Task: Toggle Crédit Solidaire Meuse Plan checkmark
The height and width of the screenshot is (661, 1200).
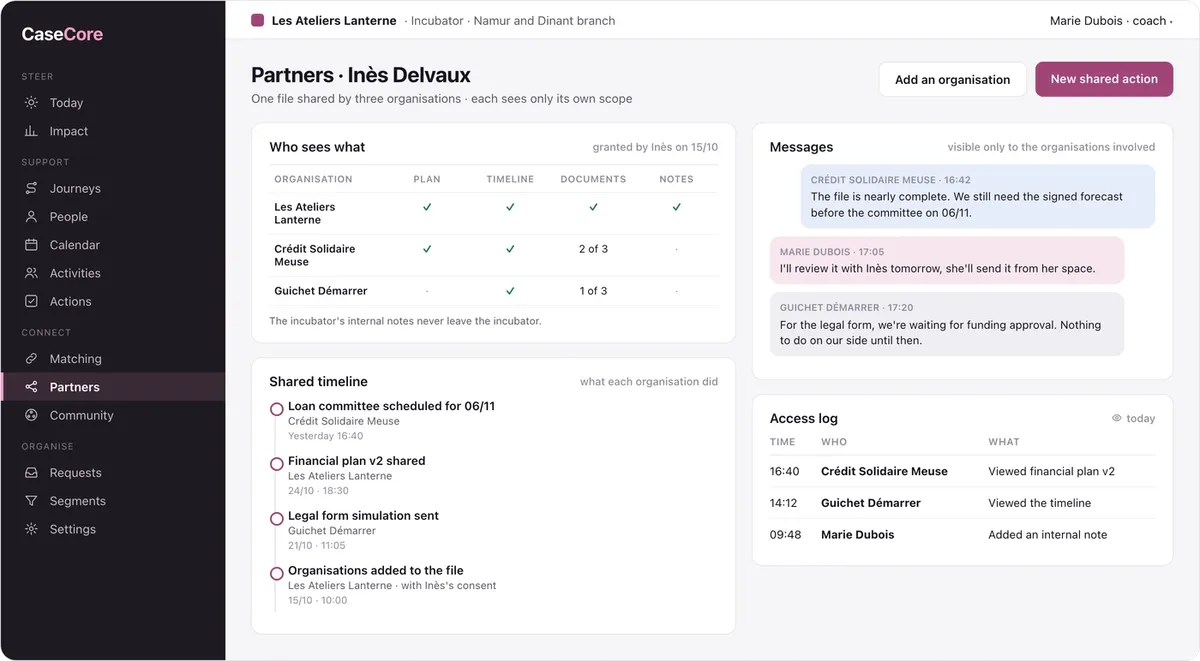Action: pyautogui.click(x=427, y=249)
